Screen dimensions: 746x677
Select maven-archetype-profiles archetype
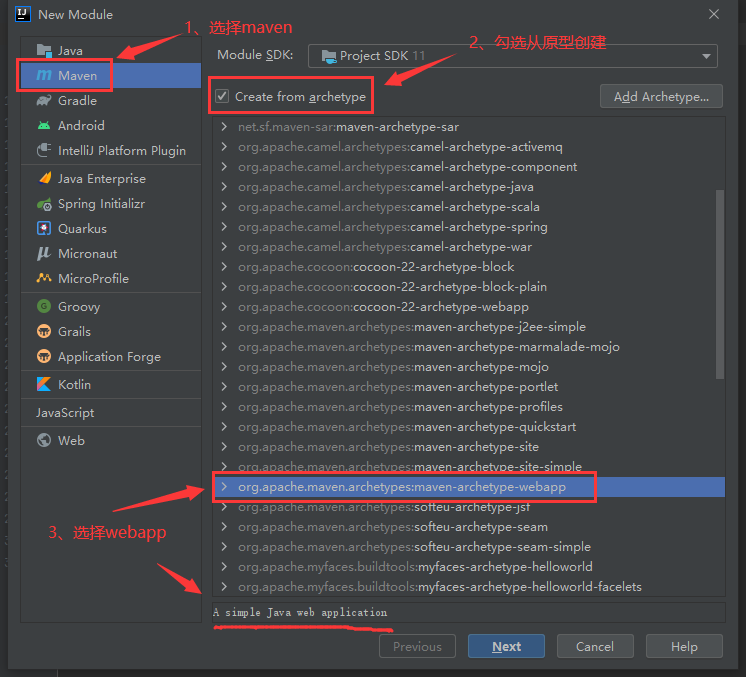point(469,406)
